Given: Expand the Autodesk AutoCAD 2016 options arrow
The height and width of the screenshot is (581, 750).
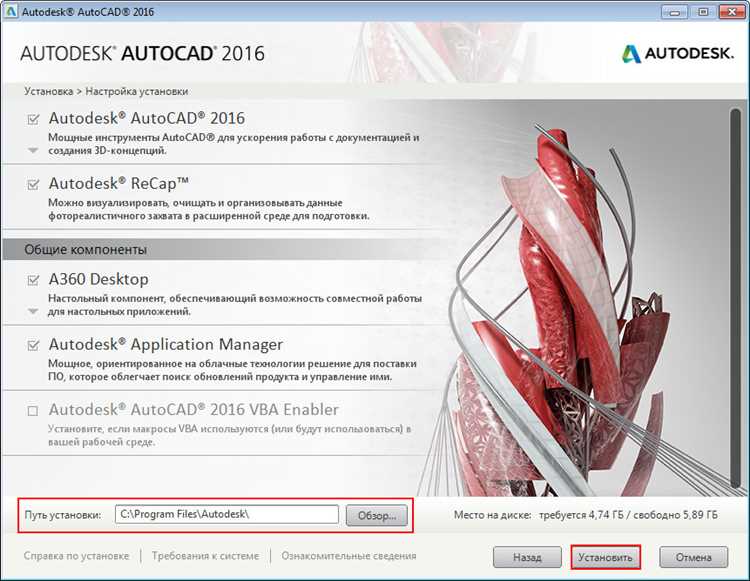Looking at the screenshot, I should 33,151.
